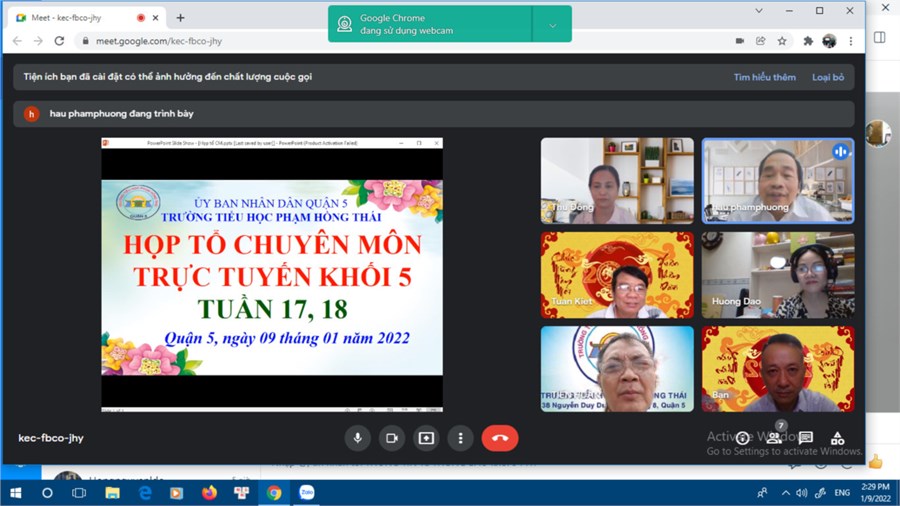Open Chrome tab search dropdown arrow

click(758, 11)
